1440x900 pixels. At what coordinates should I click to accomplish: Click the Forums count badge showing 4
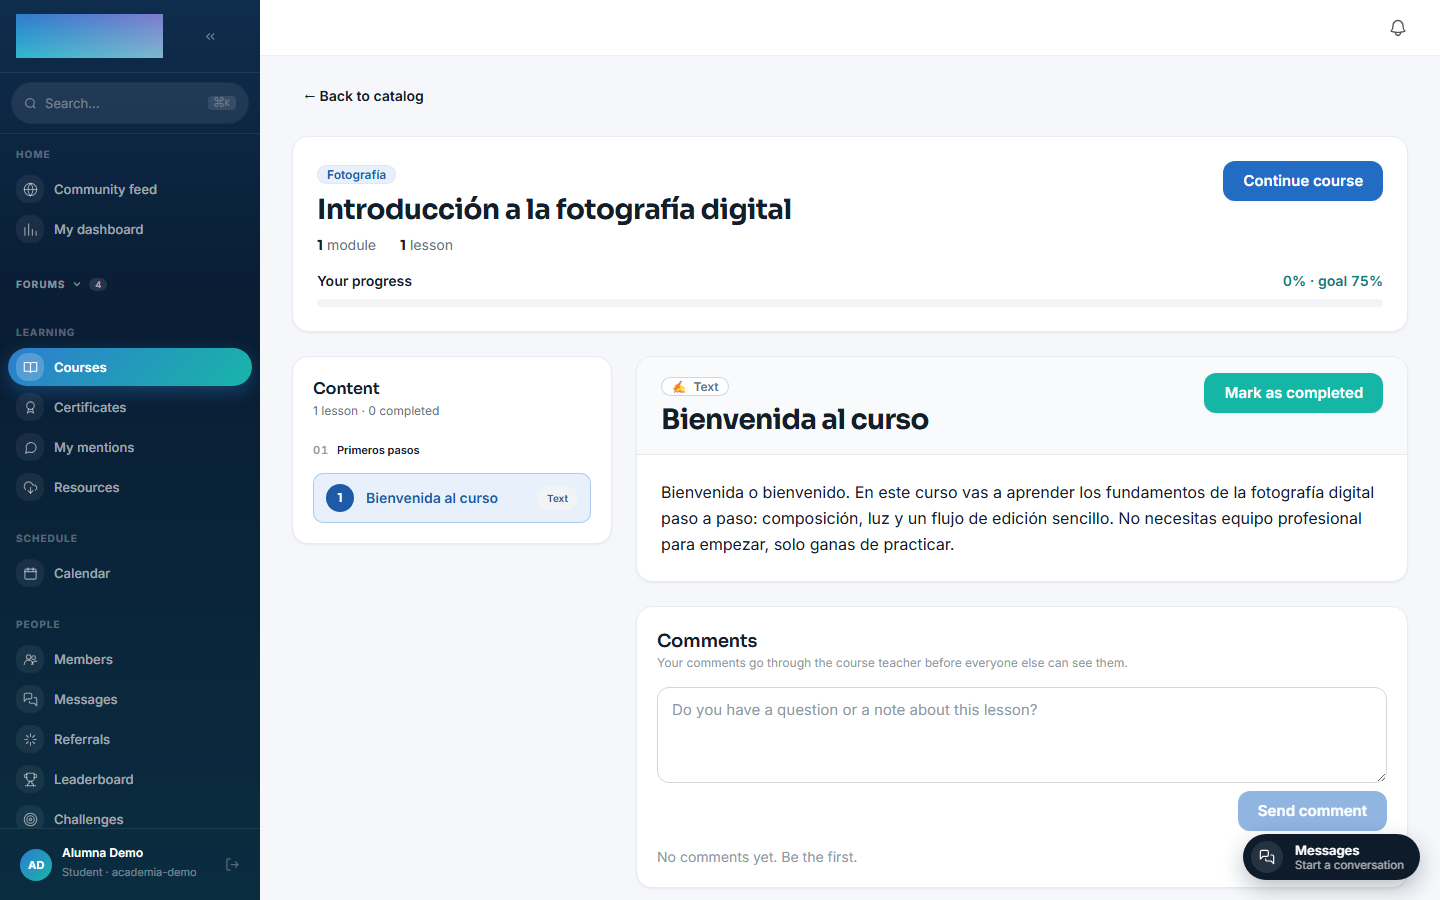click(98, 284)
